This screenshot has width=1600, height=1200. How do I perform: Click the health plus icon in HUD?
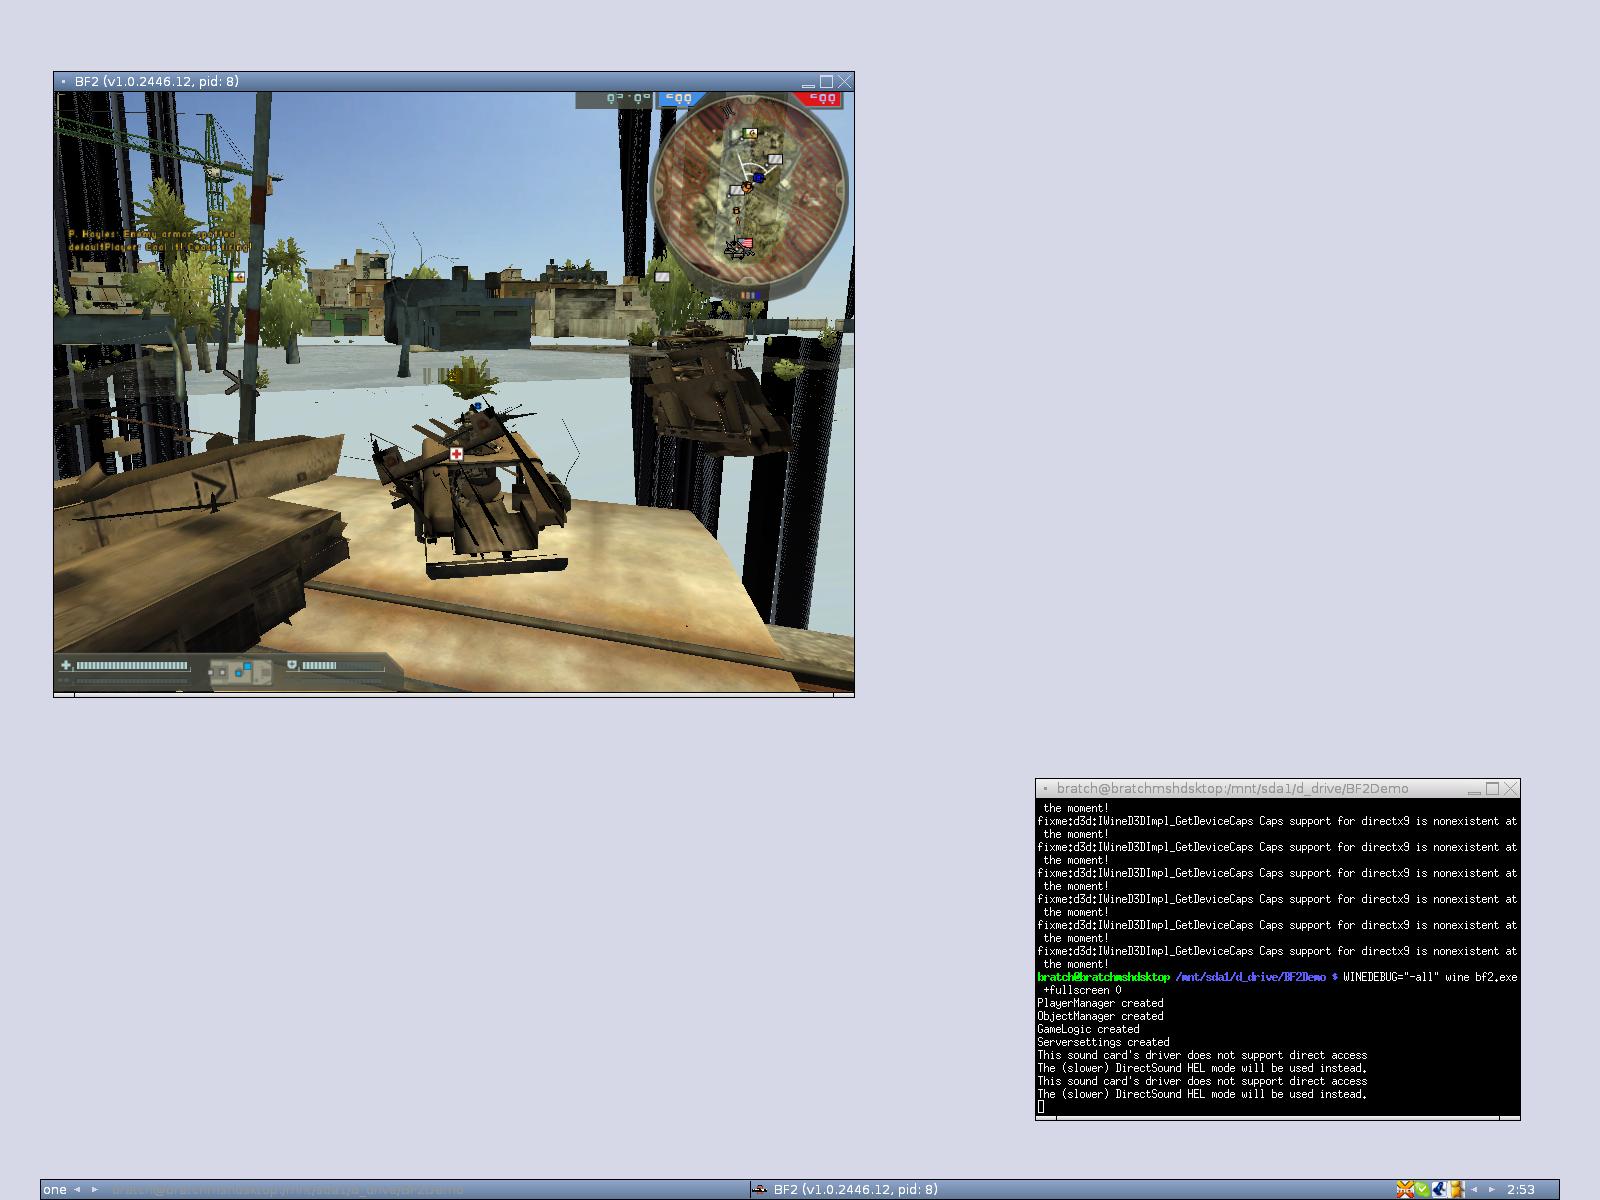tap(66, 665)
